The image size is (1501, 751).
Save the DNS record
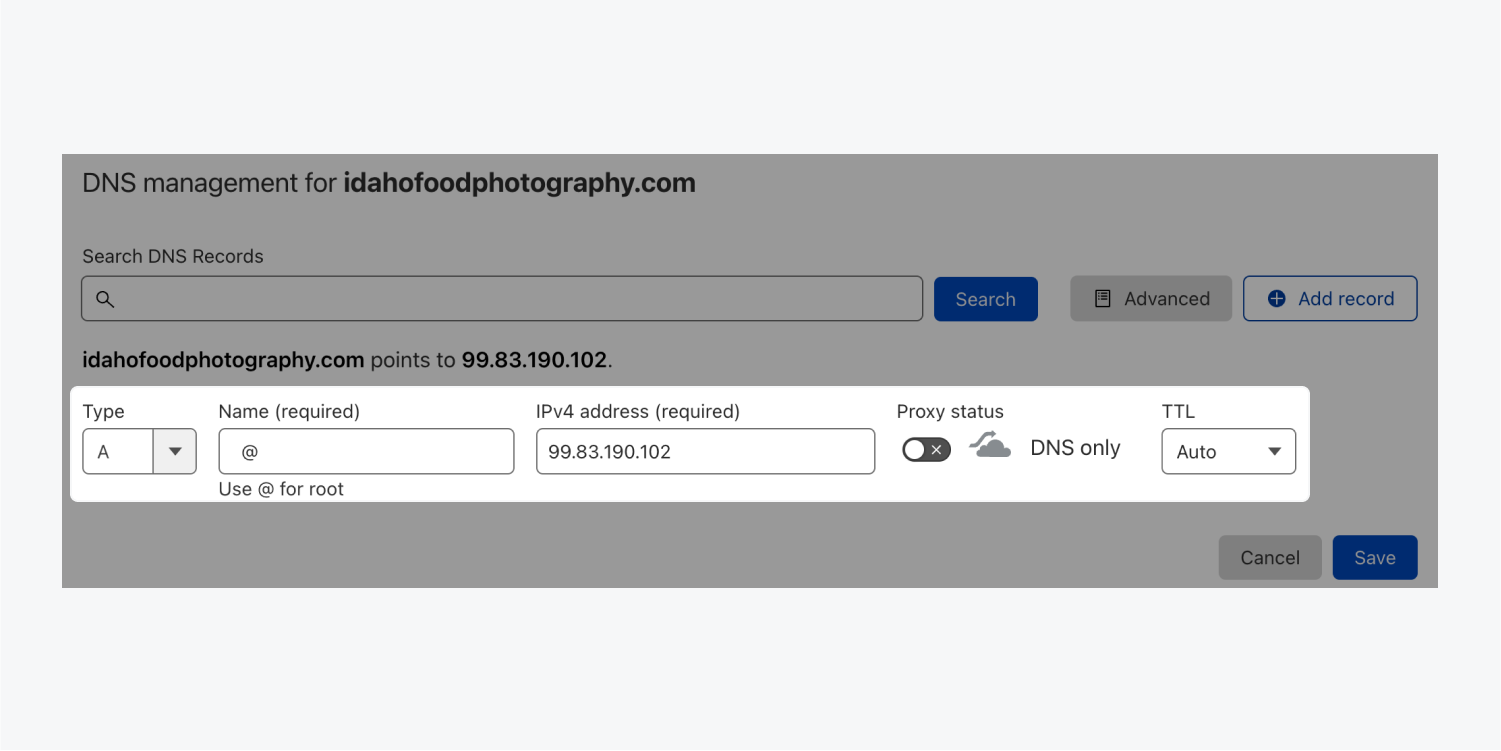(1375, 558)
